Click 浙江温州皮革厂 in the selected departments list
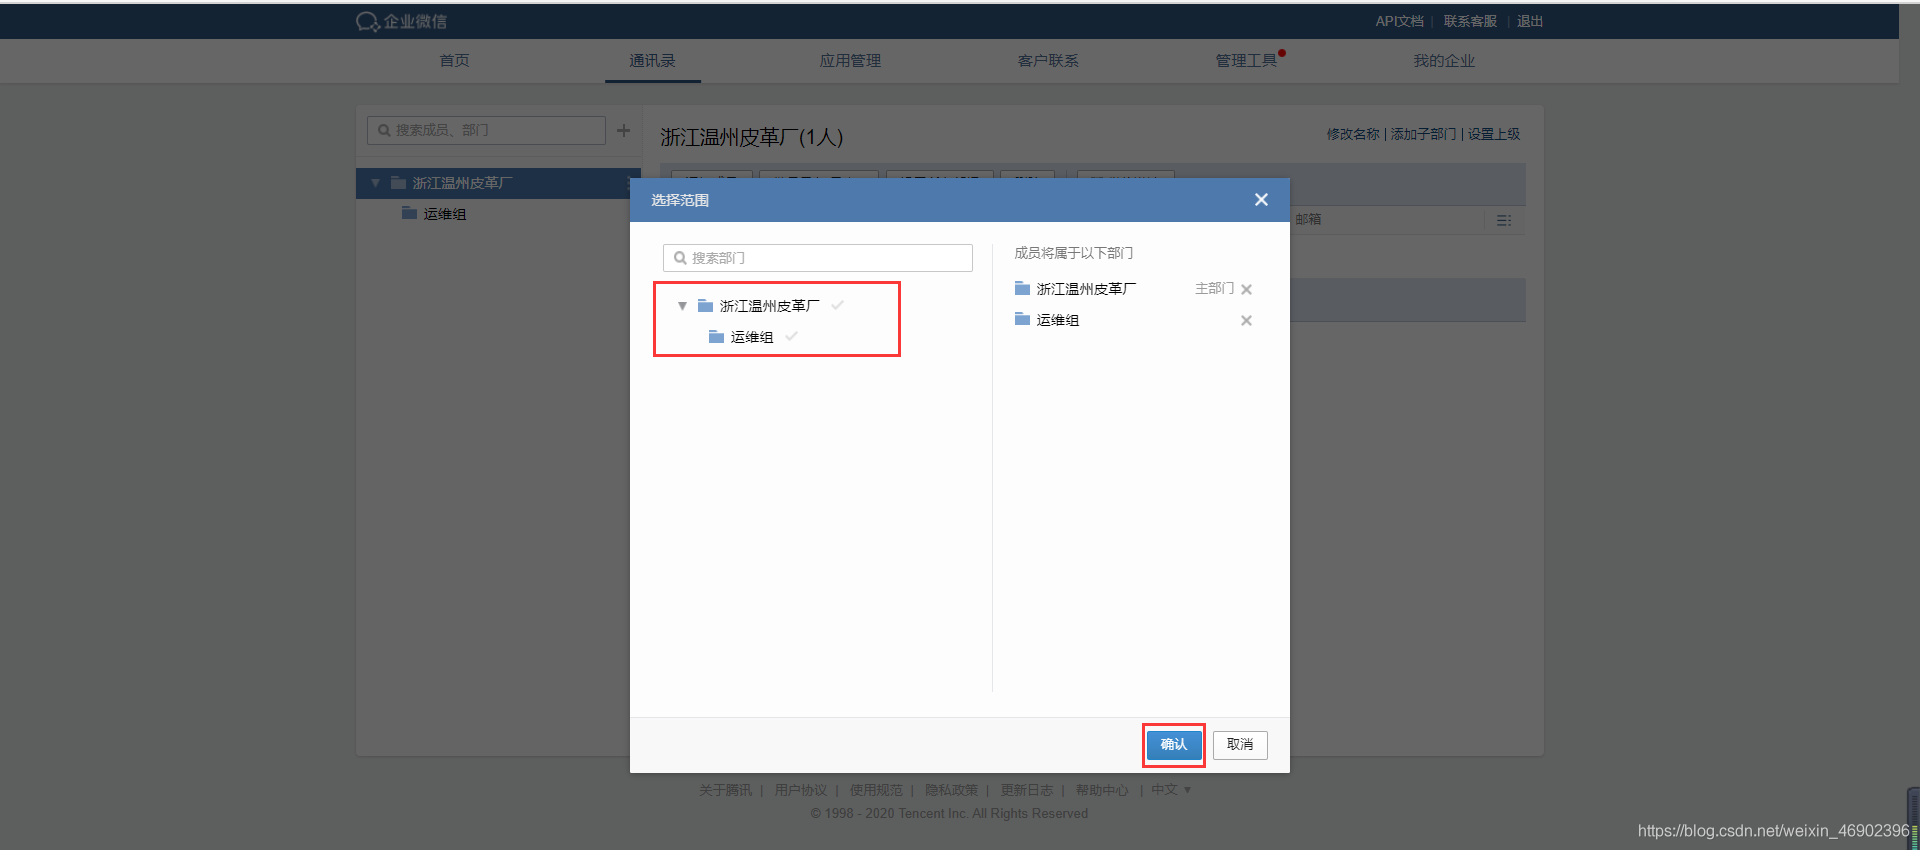Image resolution: width=1920 pixels, height=850 pixels. (1075, 289)
